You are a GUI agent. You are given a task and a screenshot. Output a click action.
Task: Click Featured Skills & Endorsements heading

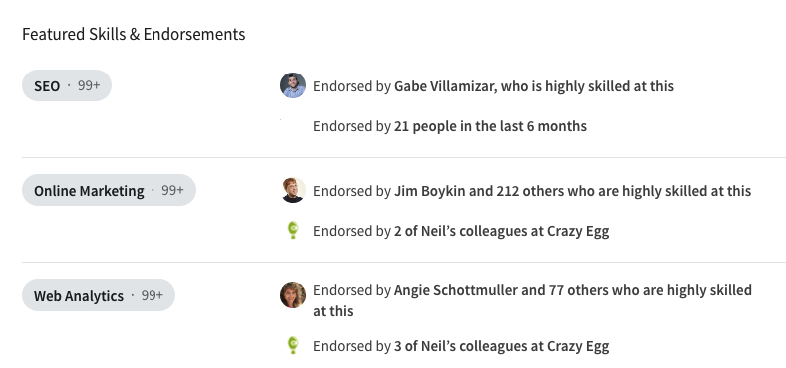point(134,35)
